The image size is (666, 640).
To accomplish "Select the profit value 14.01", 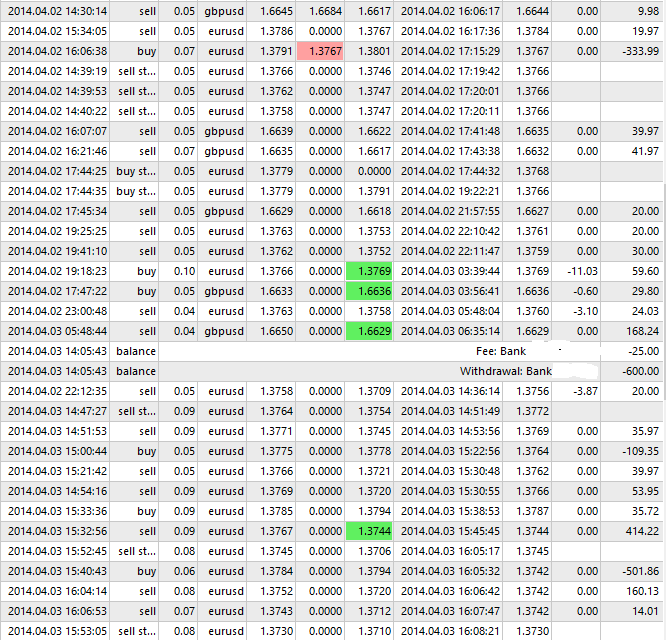I will tap(645, 611).
